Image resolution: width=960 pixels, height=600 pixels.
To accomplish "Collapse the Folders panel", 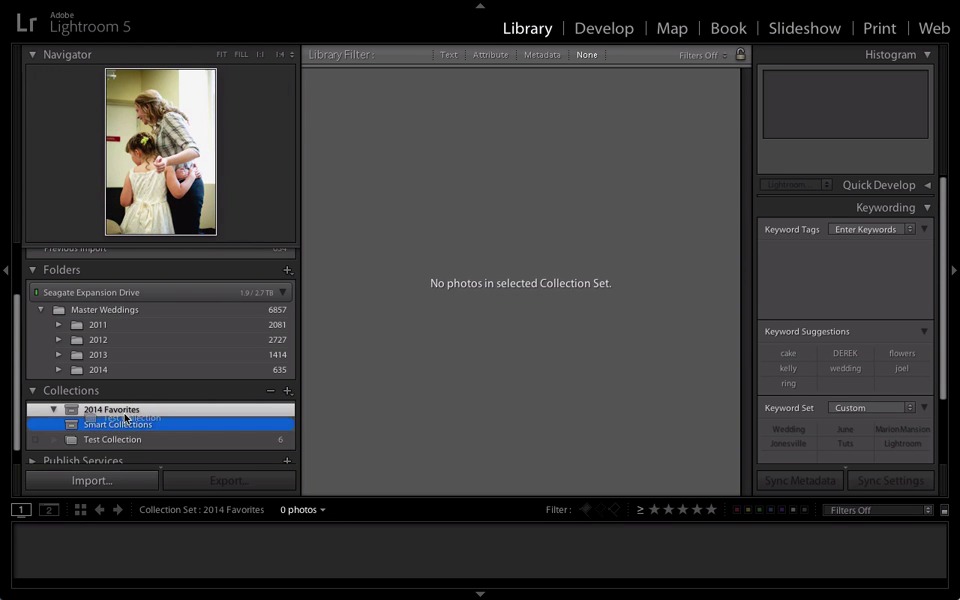I will coord(32,270).
